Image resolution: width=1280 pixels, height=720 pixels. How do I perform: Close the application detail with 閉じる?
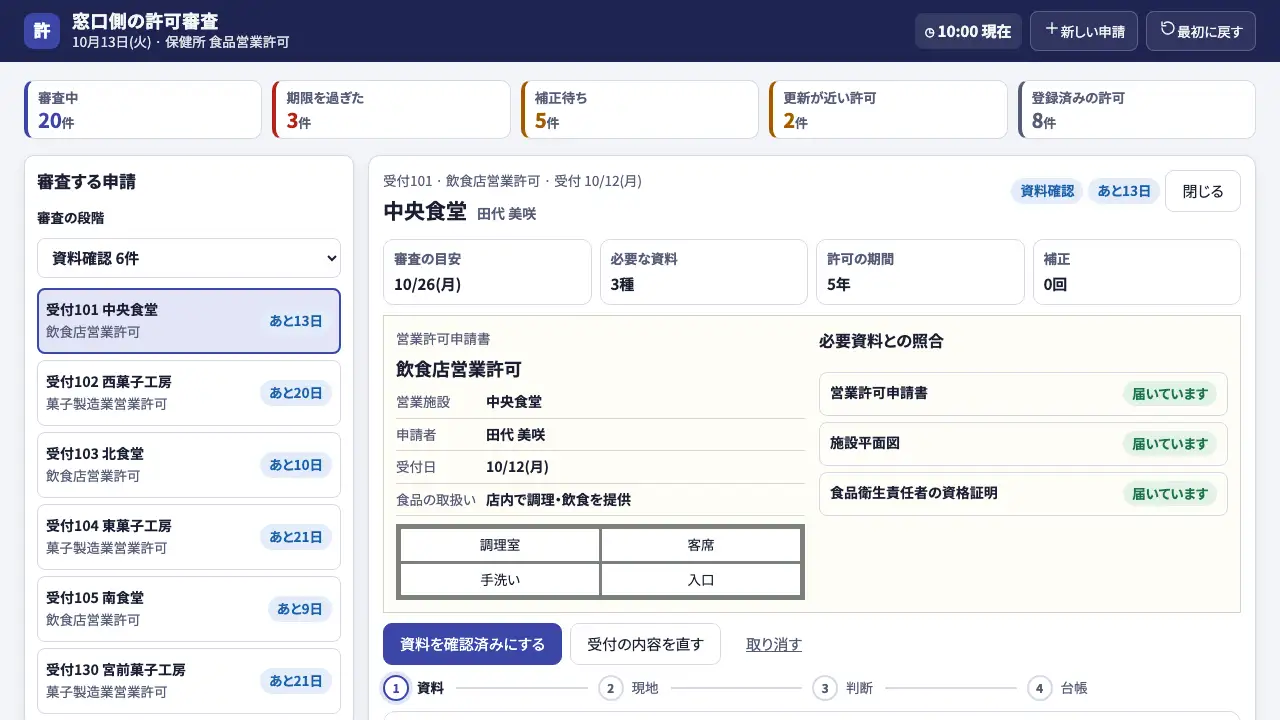pos(1203,191)
